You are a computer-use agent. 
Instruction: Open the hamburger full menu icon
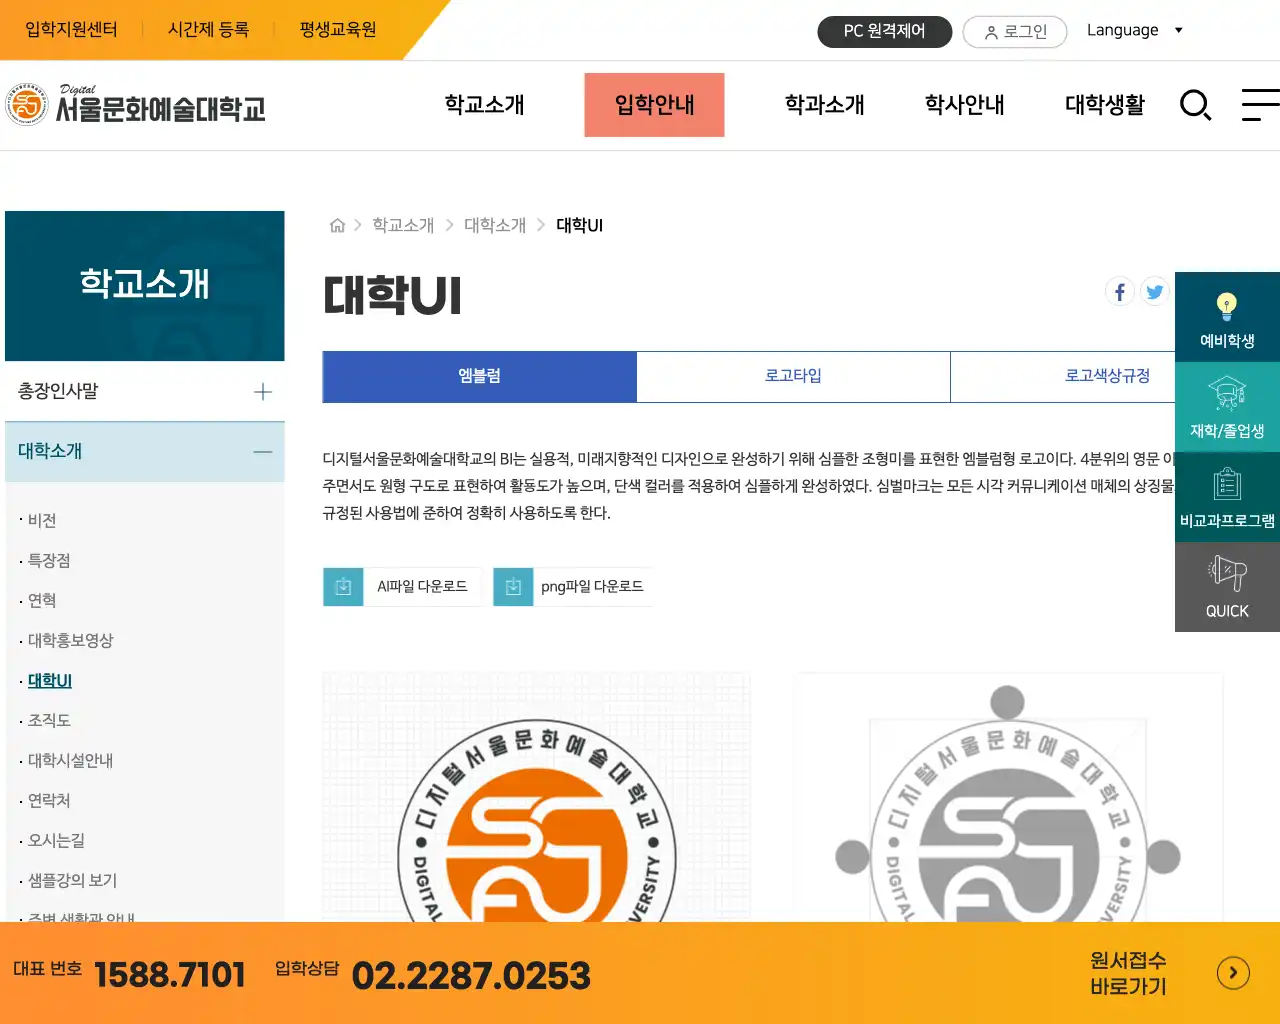tap(1260, 105)
